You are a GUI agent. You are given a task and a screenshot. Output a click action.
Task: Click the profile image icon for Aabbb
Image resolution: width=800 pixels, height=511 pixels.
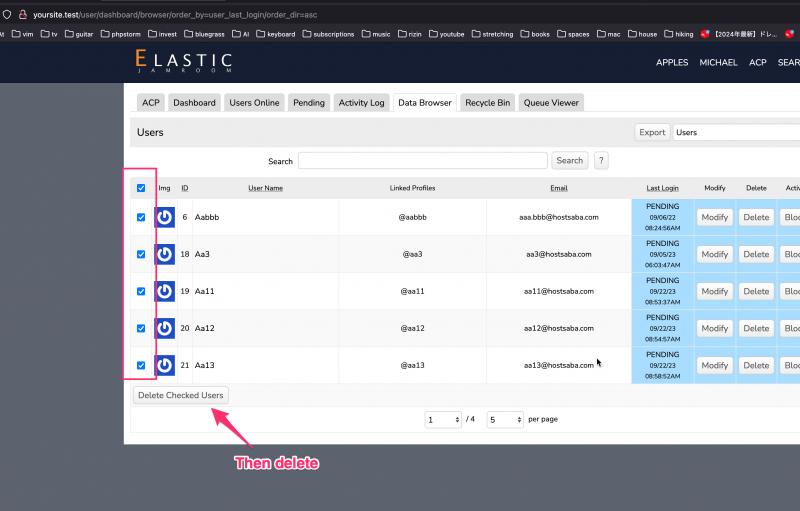click(x=165, y=217)
